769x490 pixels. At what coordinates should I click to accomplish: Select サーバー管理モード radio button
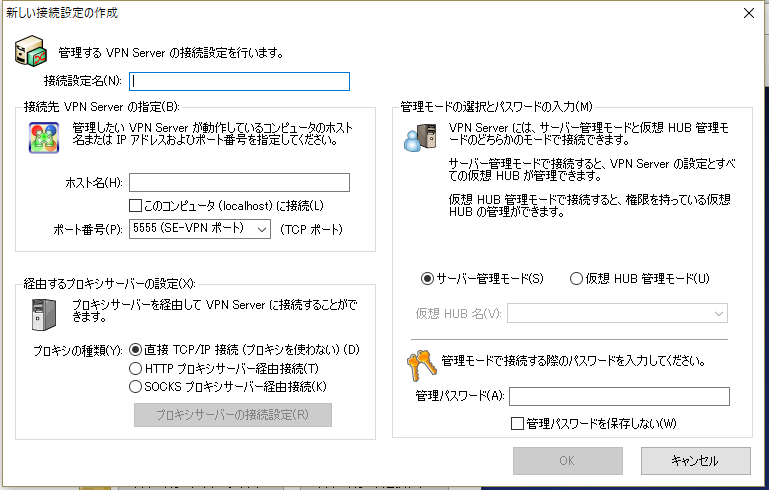pyautogui.click(x=428, y=279)
